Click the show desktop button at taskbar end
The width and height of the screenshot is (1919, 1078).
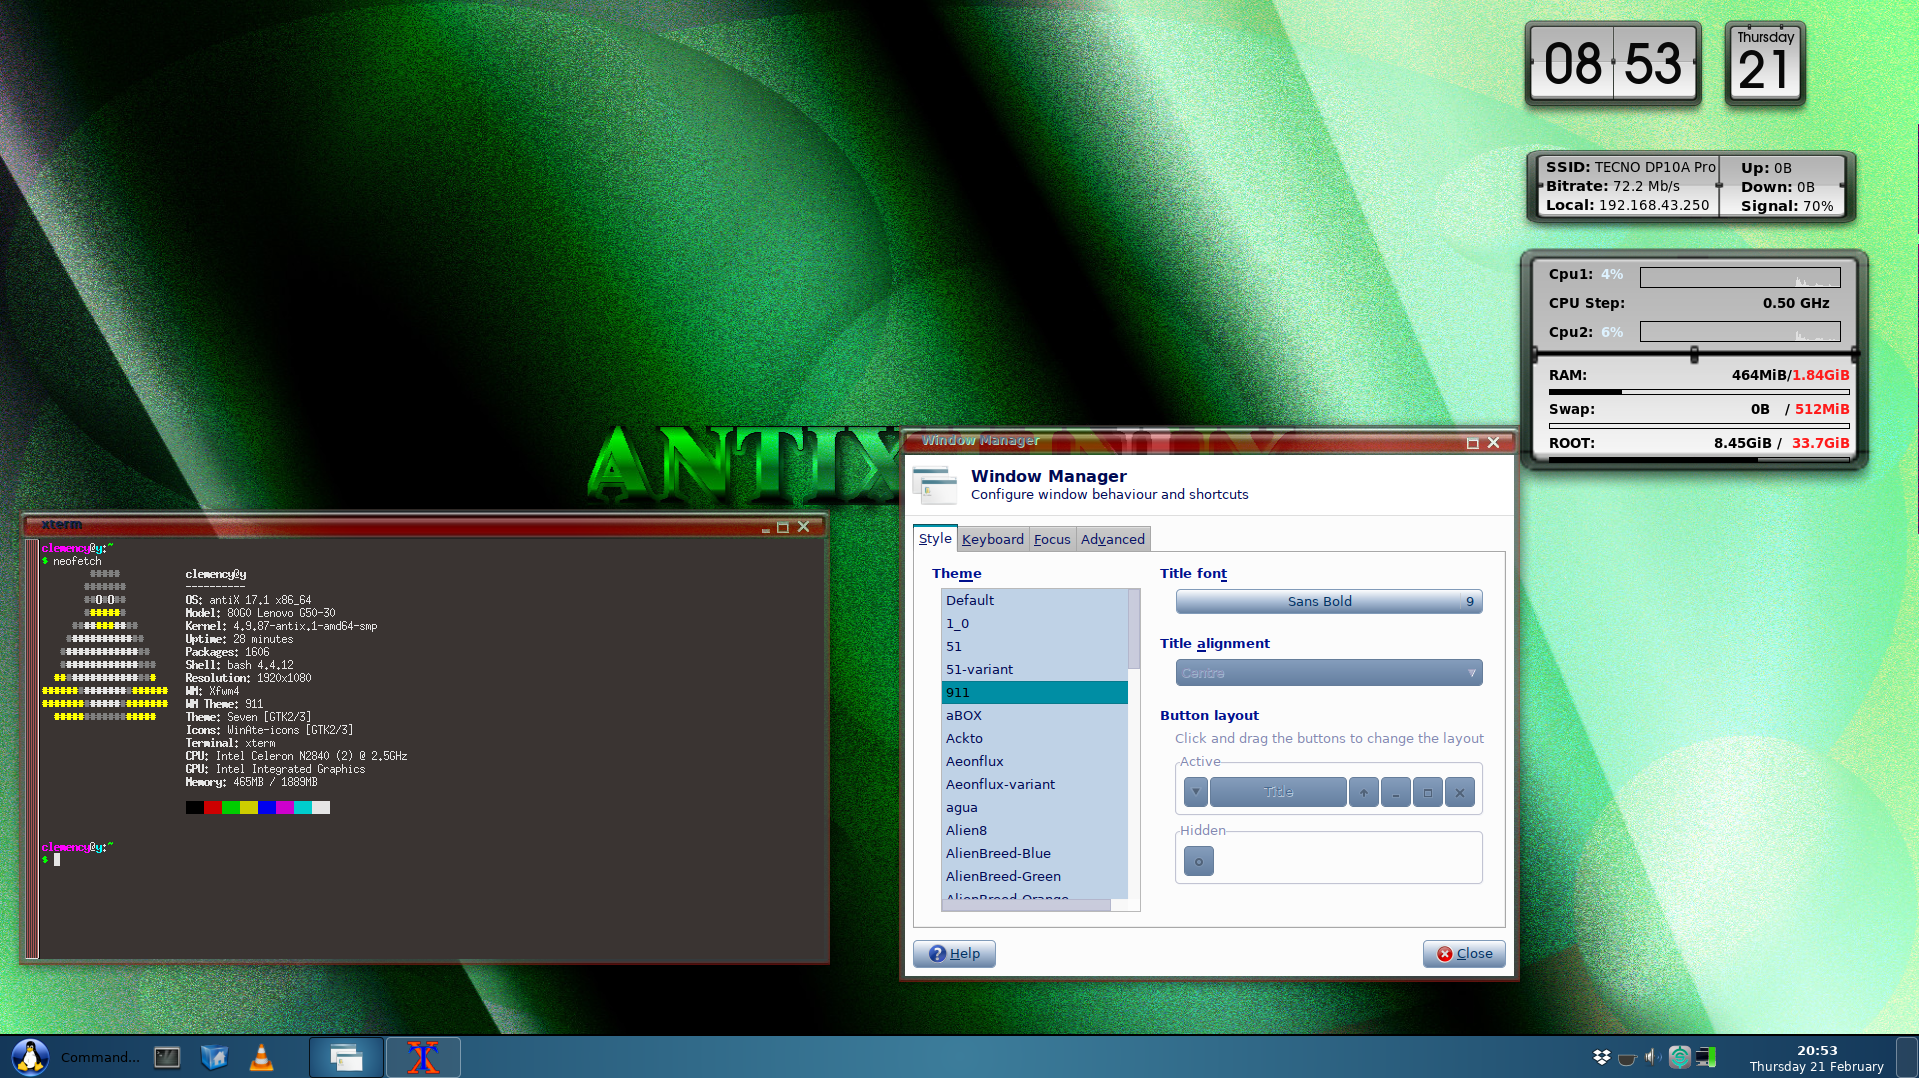(x=1905, y=1057)
